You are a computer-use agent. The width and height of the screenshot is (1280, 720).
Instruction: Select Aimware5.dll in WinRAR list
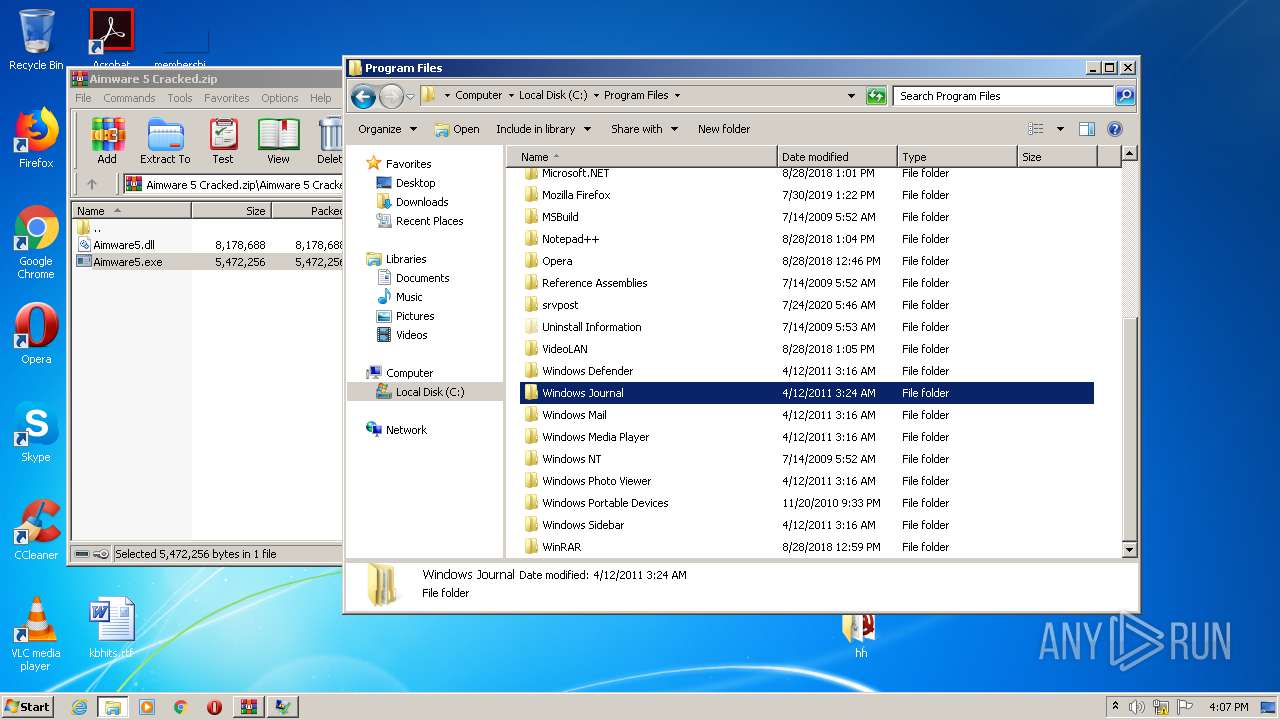[124, 245]
